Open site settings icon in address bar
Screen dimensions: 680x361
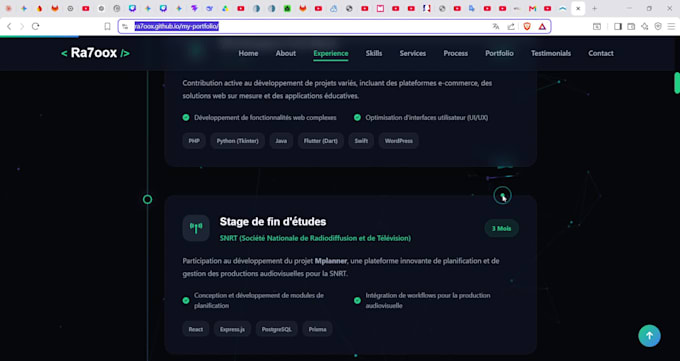[x=125, y=26]
